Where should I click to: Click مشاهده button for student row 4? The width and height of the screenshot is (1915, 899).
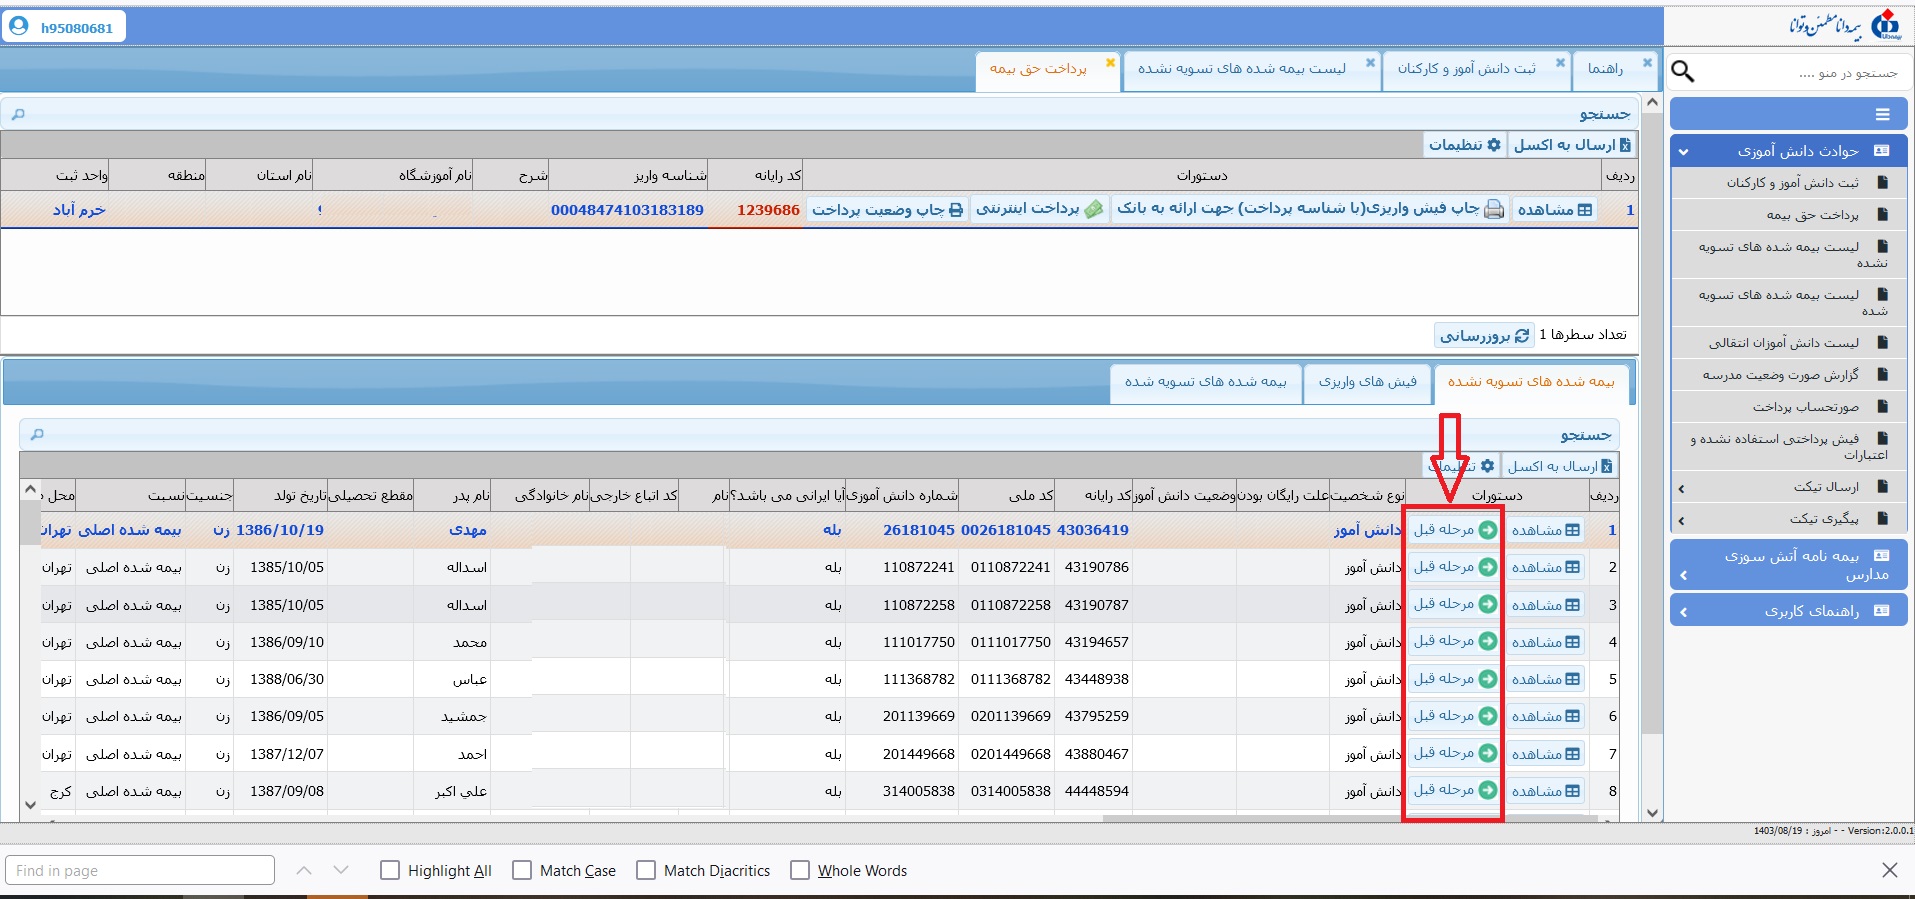click(1546, 642)
